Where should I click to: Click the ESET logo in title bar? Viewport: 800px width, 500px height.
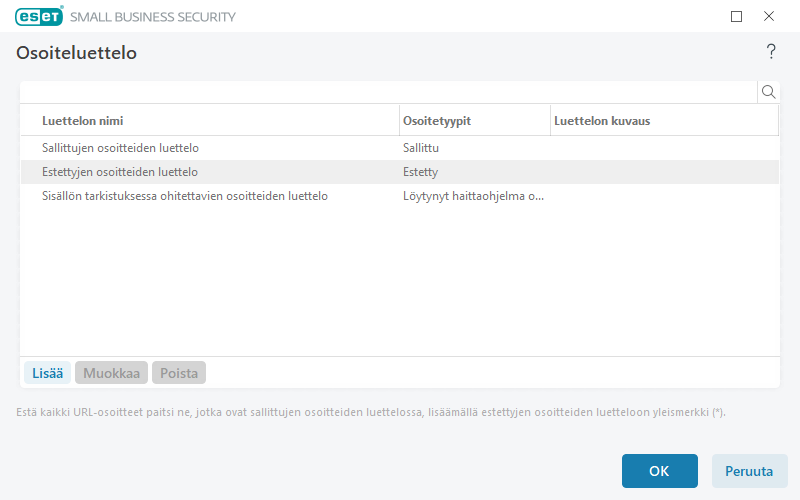coord(39,16)
